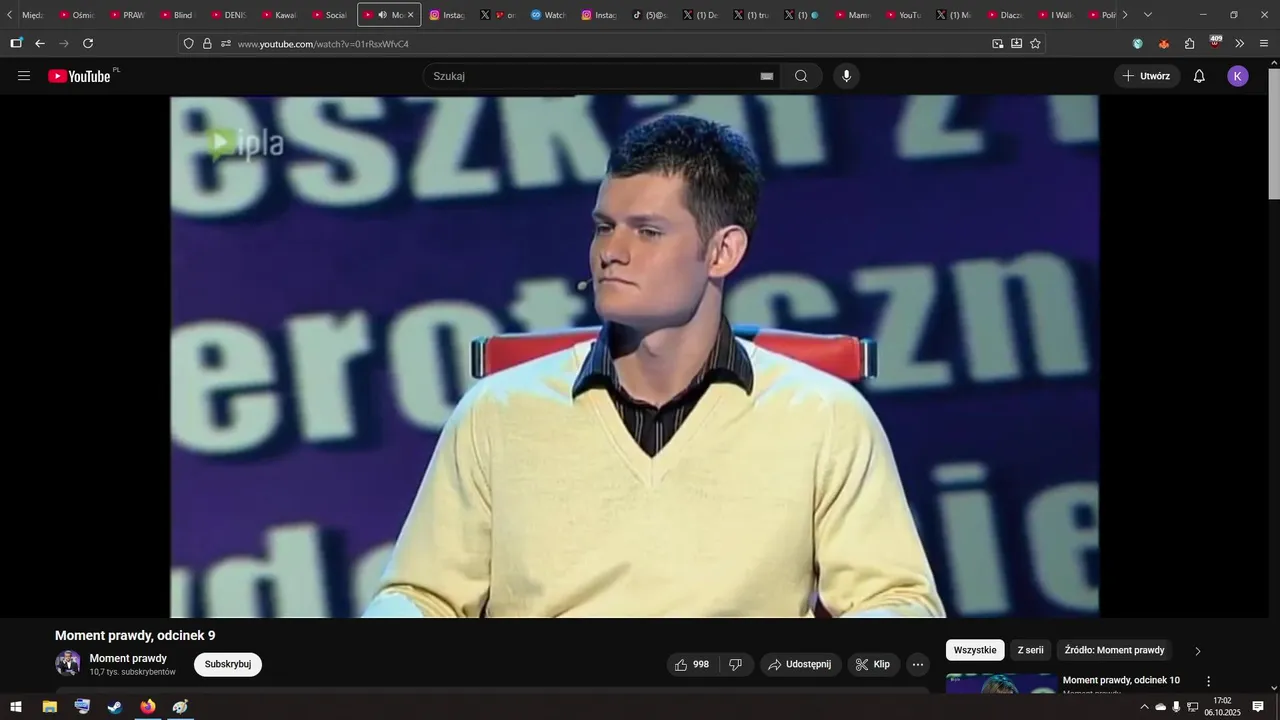
Task: Show site security lock information
Action: pyautogui.click(x=207, y=43)
